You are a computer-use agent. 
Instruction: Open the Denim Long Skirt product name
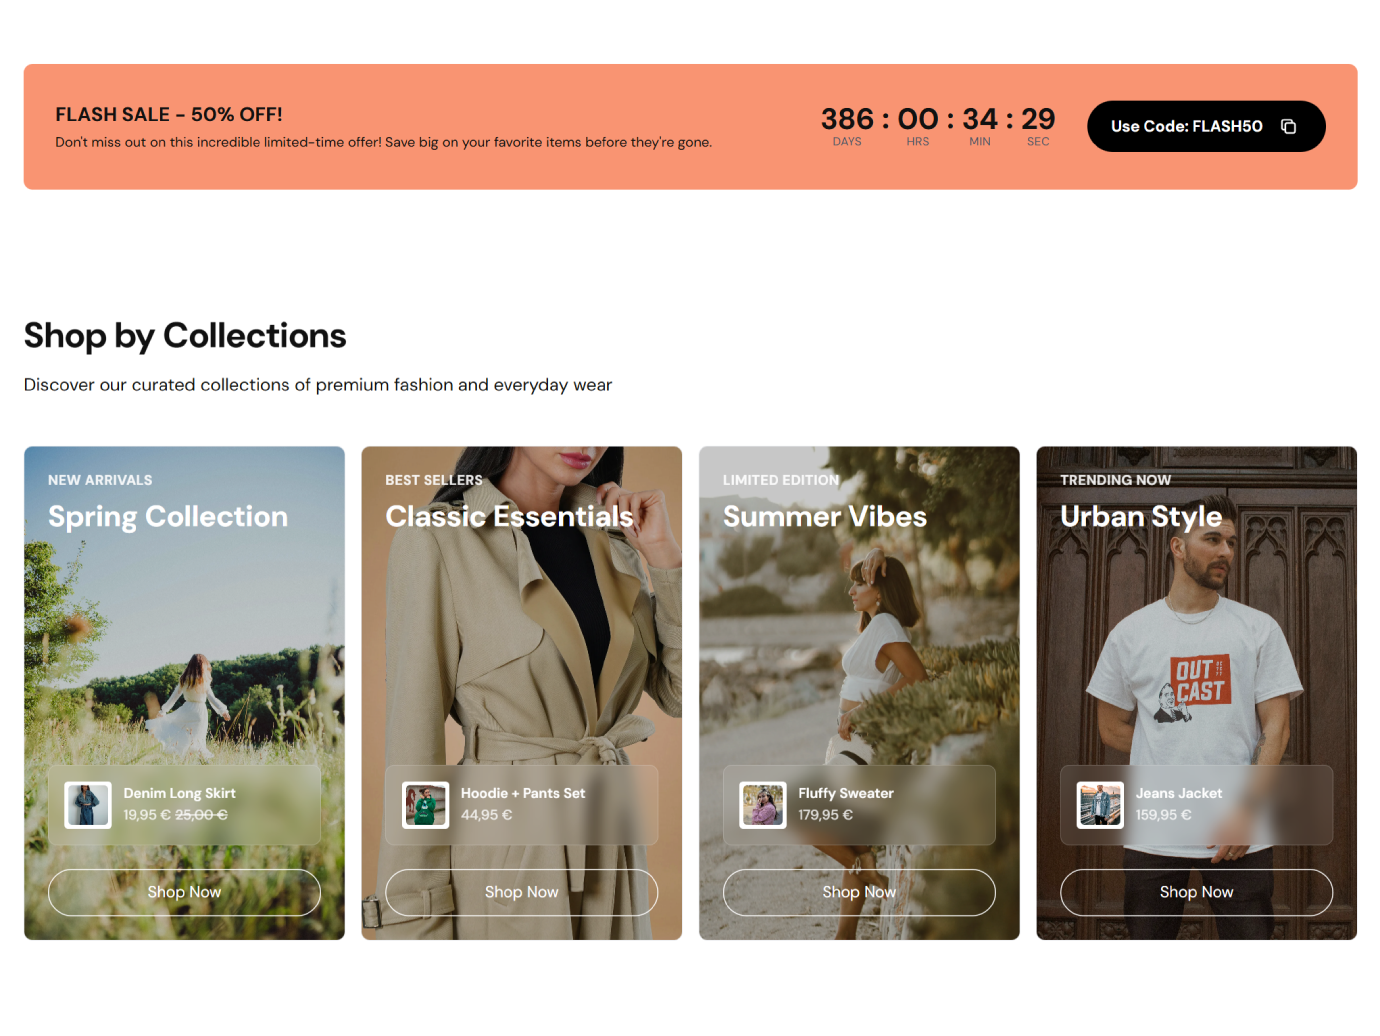click(180, 793)
